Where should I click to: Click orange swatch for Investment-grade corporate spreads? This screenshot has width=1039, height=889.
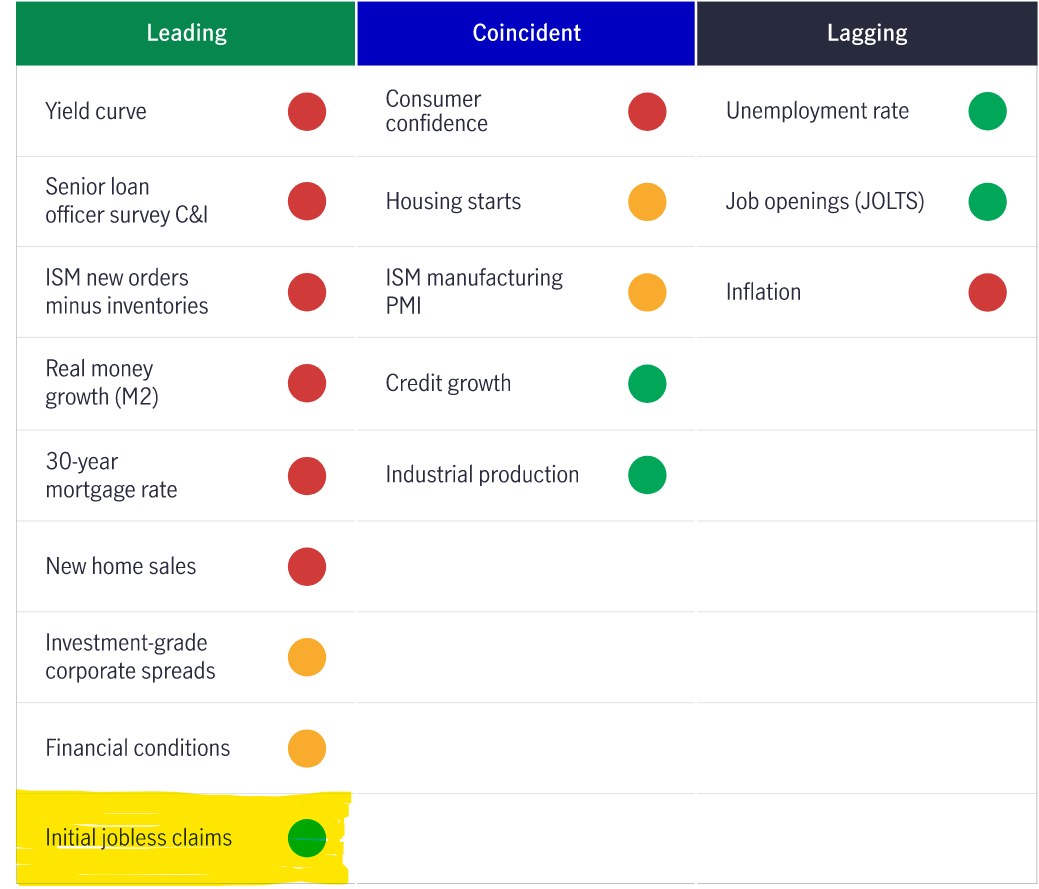coord(307,657)
